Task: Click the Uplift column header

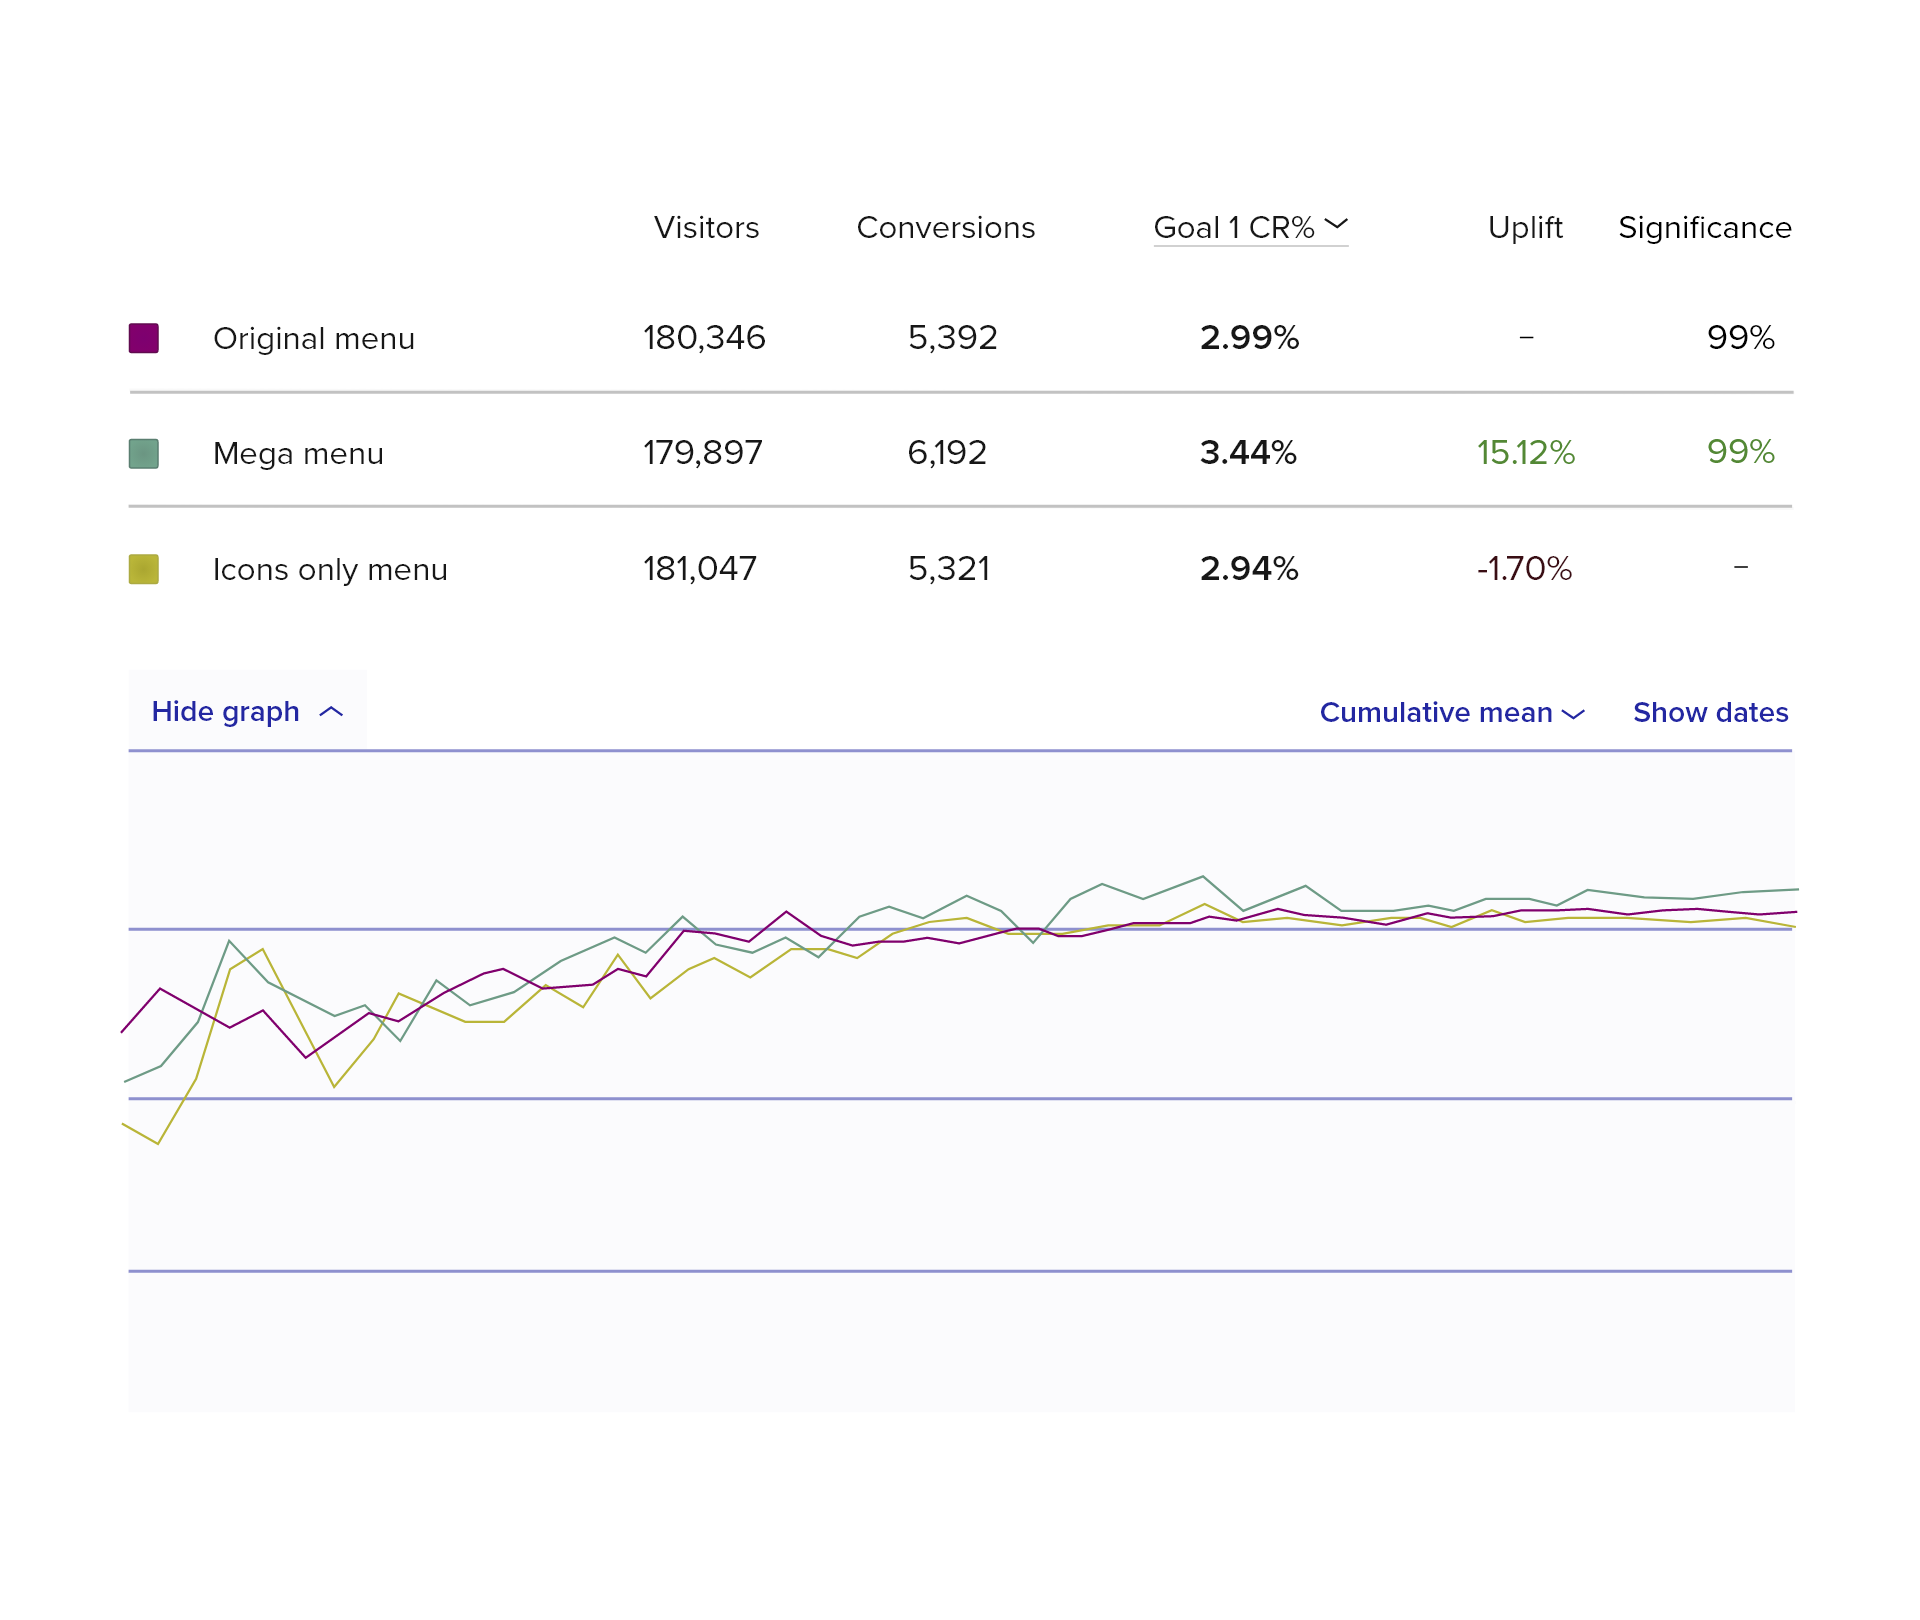Action: pyautogui.click(x=1525, y=228)
